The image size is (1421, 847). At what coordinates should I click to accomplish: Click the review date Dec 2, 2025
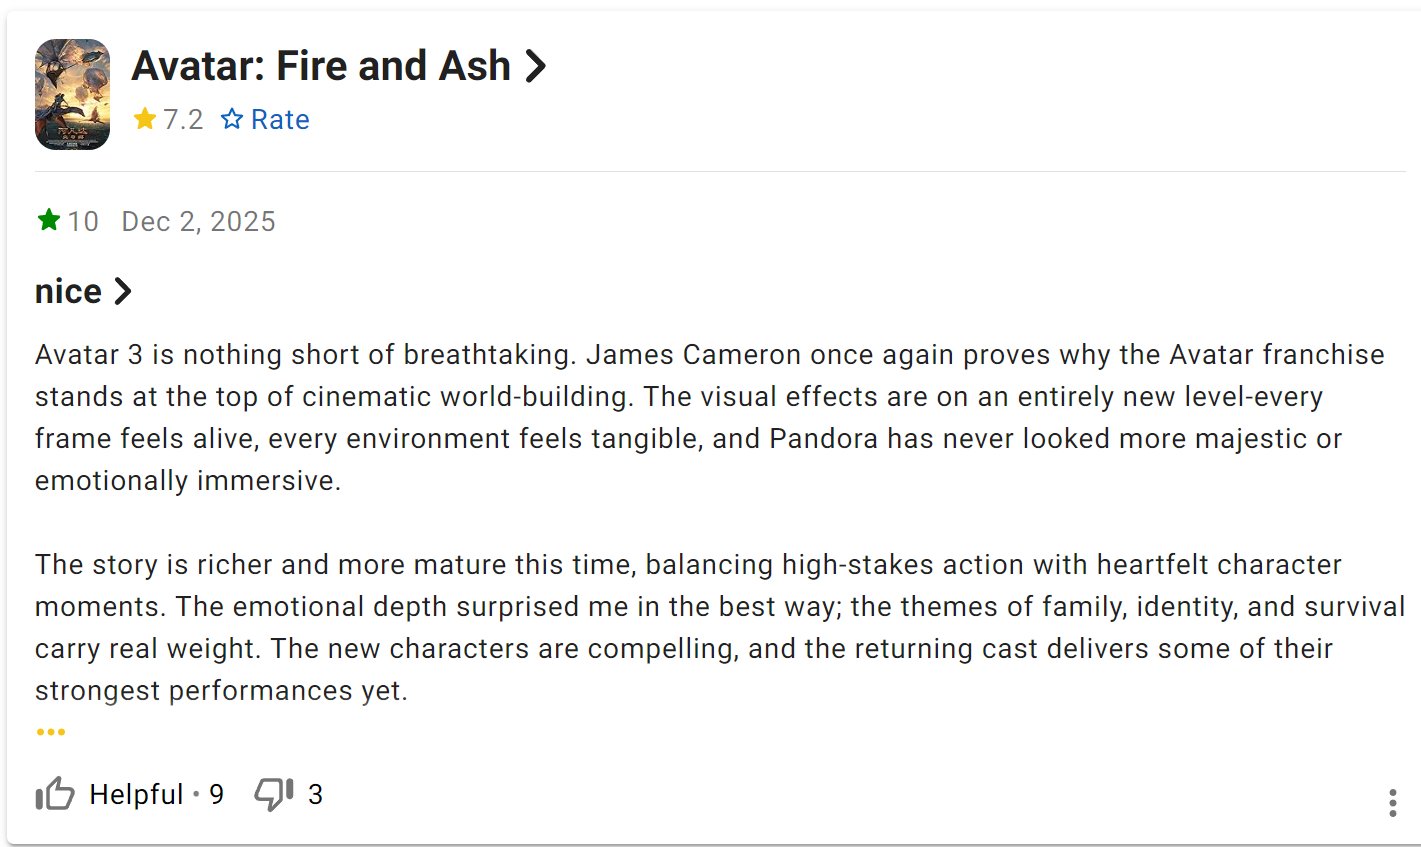[x=198, y=221]
